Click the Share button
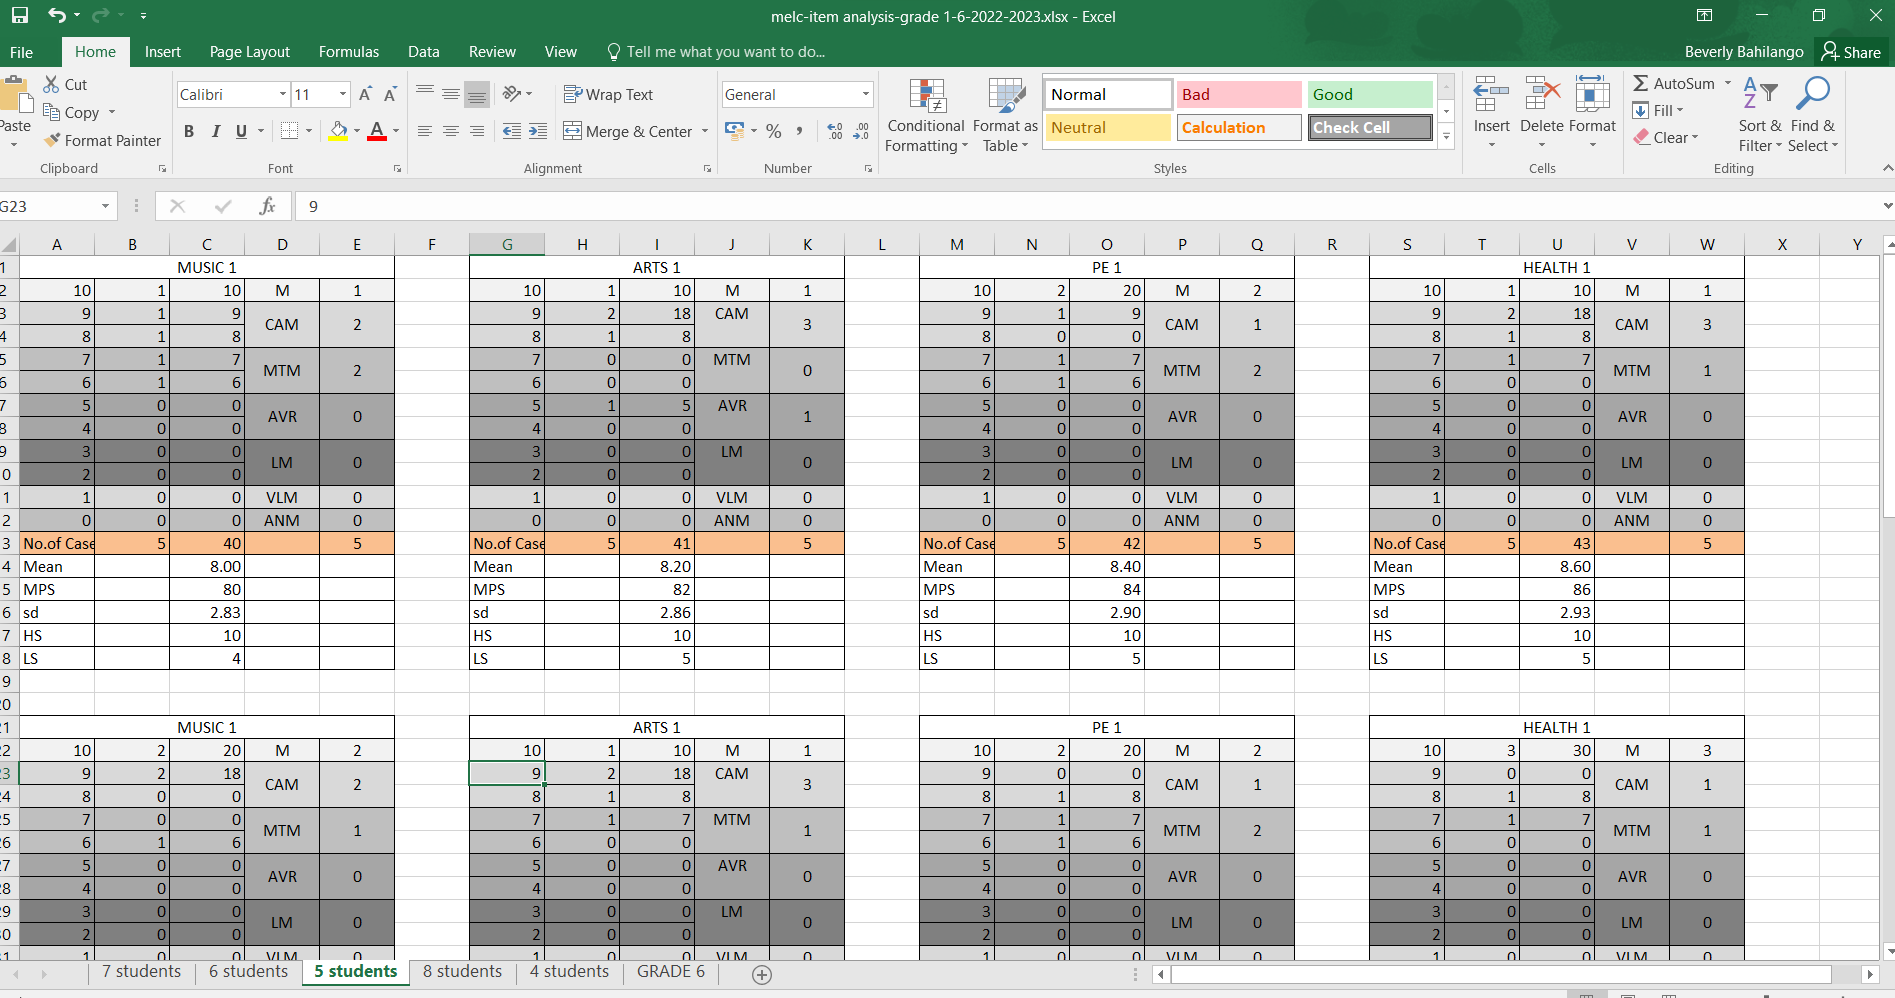The image size is (1895, 998). 1851,52
